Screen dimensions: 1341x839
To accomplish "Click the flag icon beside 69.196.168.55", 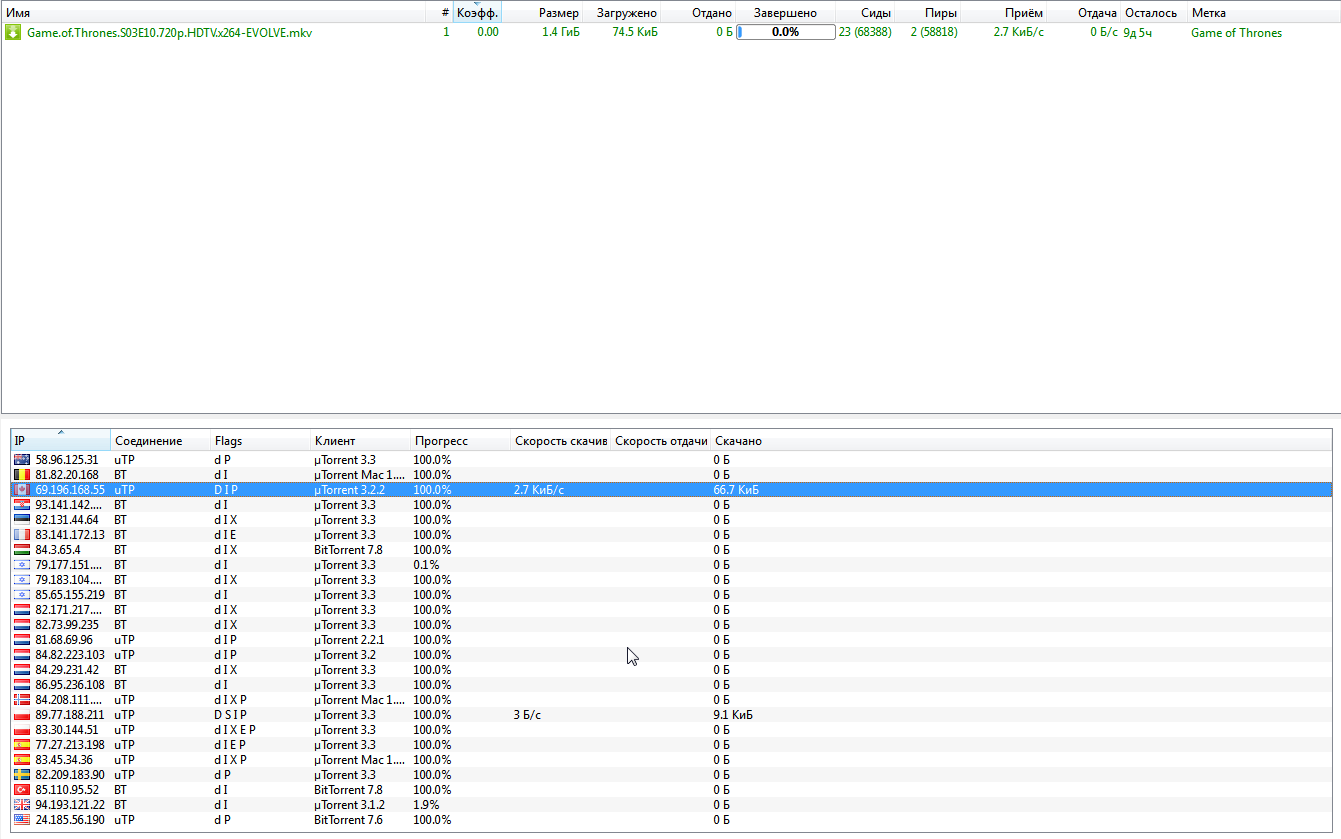I will pos(22,490).
